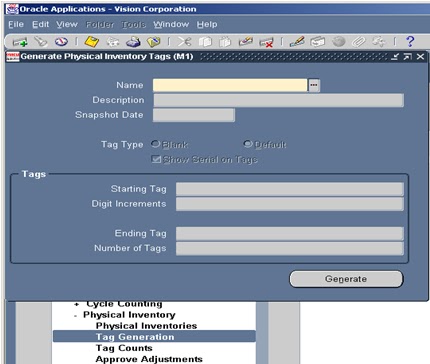The width and height of the screenshot is (430, 364).
Task: Select the Tag Generation navigator item
Action: pos(154,337)
